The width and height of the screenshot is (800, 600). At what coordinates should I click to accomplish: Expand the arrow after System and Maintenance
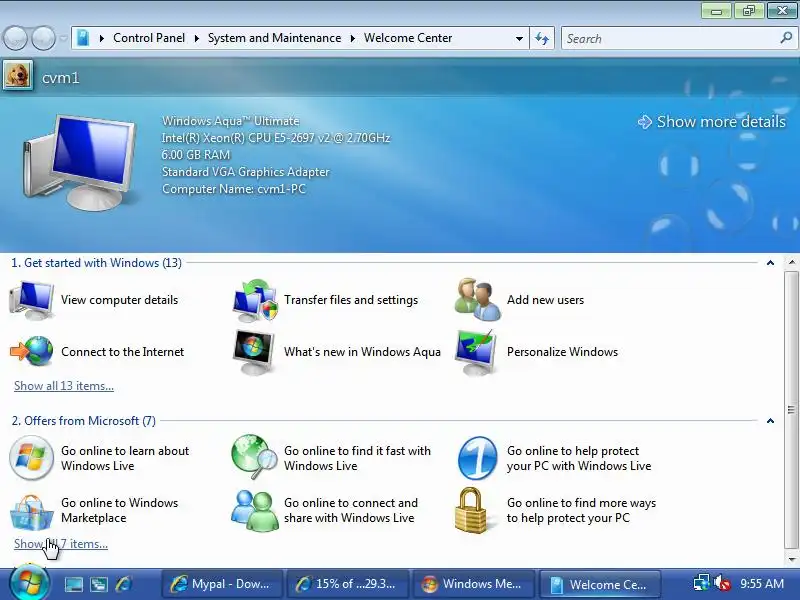tap(352, 38)
